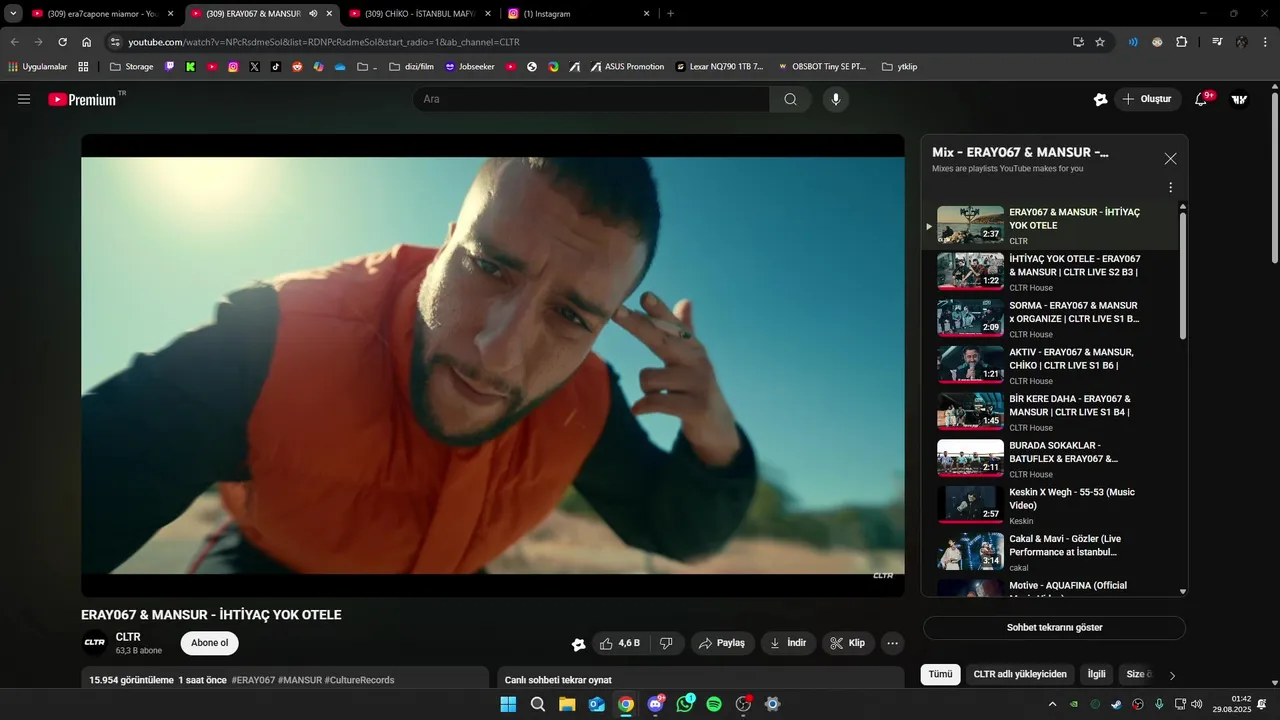Click install app icon in address bar
This screenshot has height=720, width=1280.
click(1078, 42)
